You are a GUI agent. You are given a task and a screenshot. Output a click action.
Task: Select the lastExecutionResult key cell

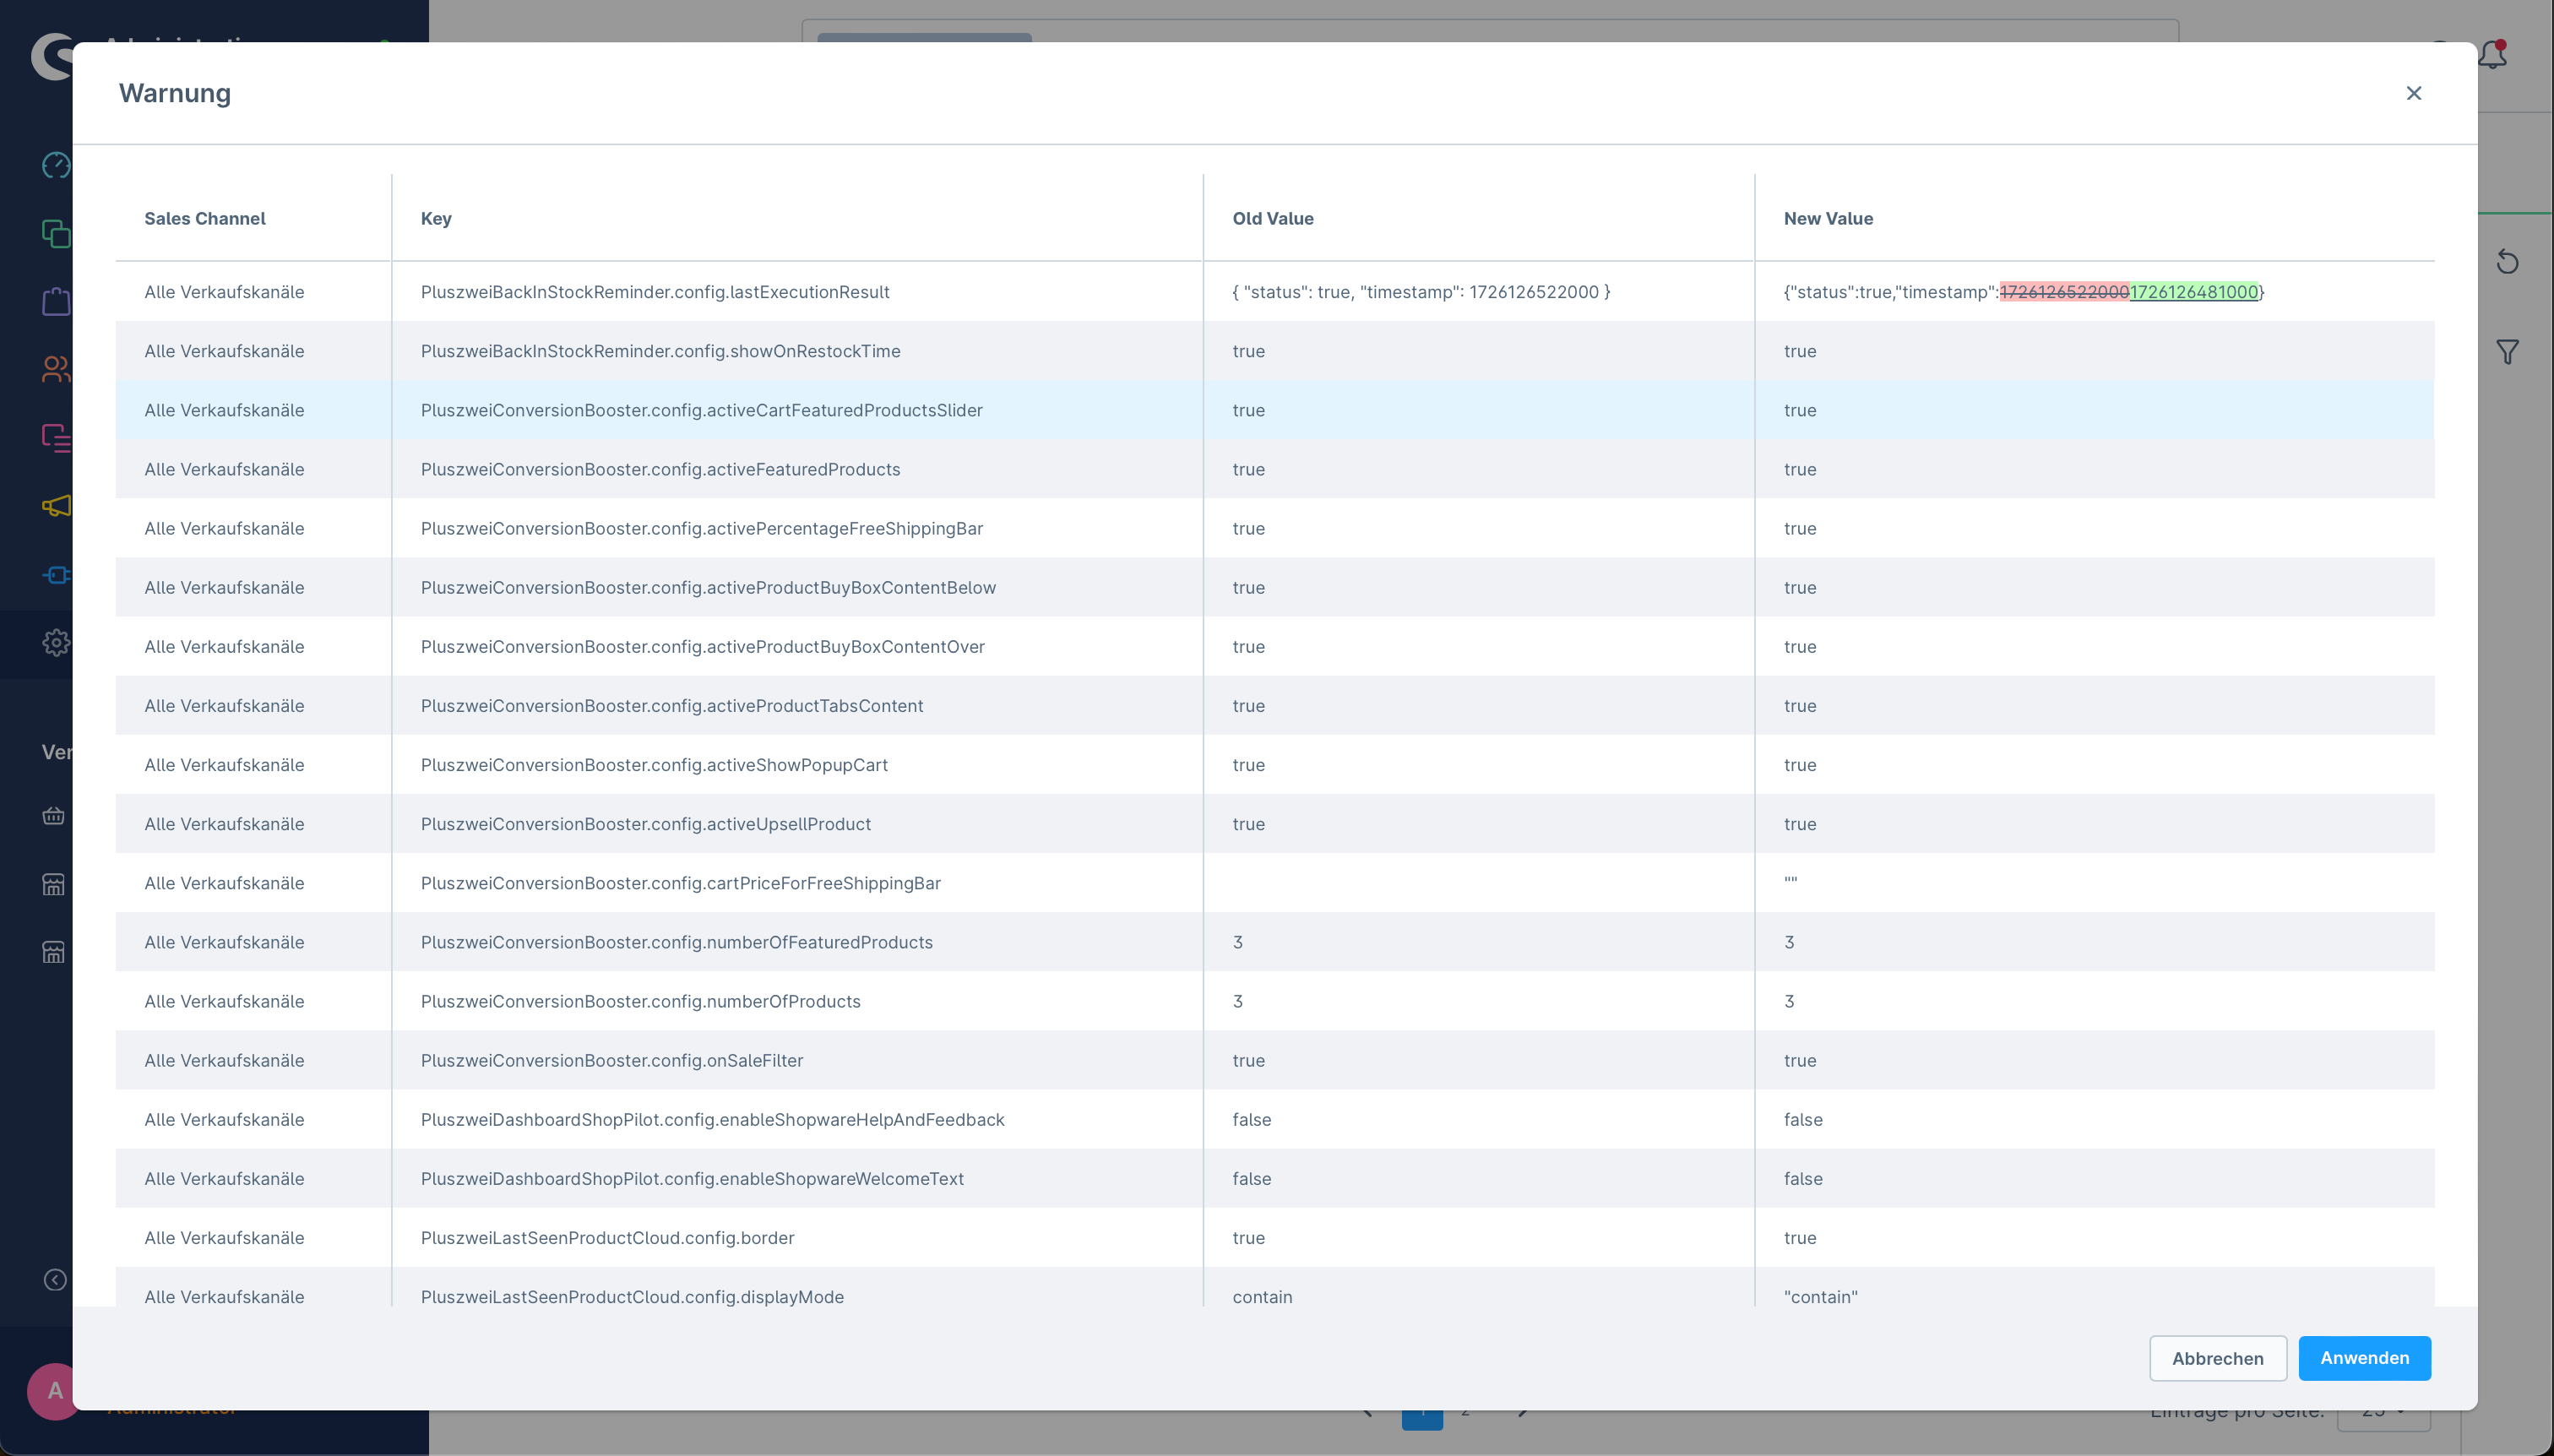tap(797, 292)
